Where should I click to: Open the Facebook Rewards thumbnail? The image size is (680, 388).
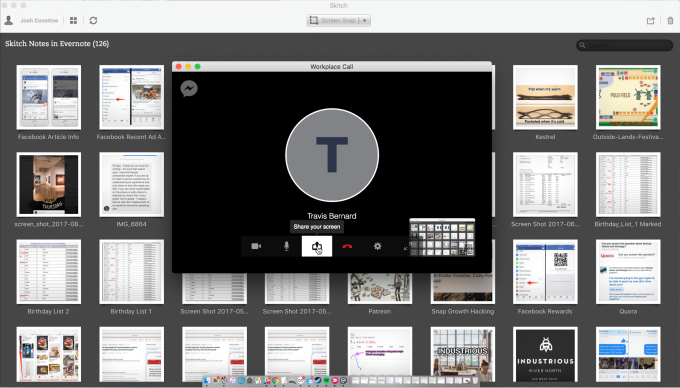tap(545, 272)
